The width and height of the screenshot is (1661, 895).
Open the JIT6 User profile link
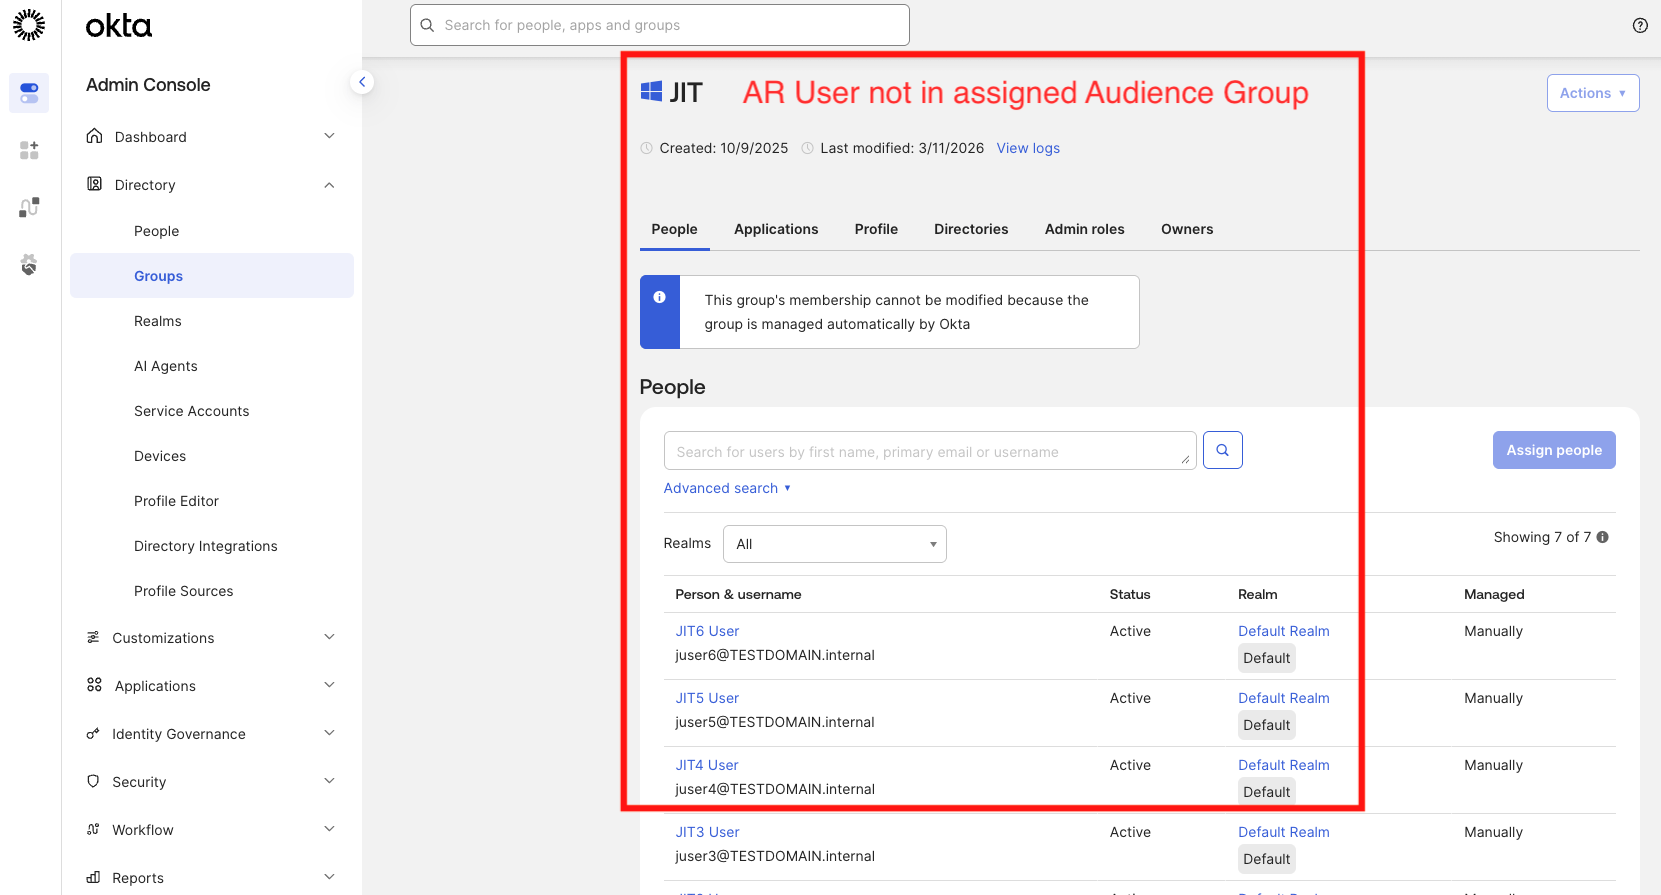707,631
